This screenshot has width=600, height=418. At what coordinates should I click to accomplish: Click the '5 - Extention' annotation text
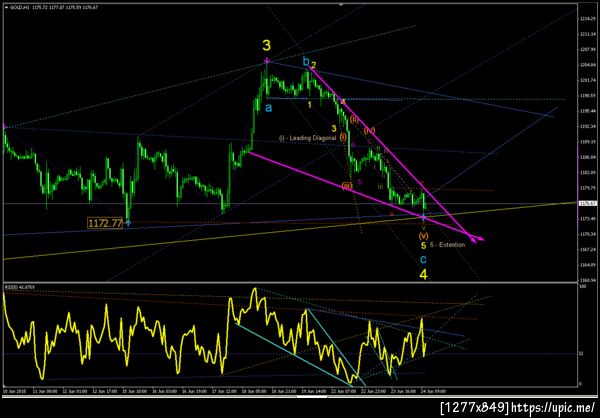coord(447,245)
